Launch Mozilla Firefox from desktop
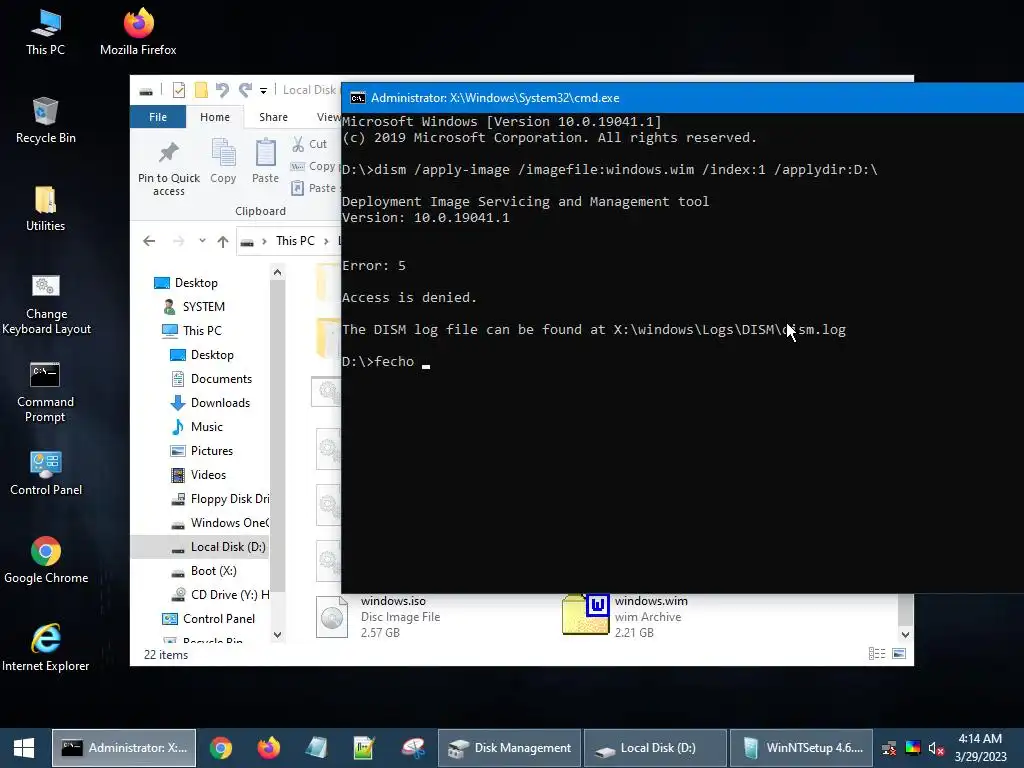This screenshot has height=768, width=1024. [138, 32]
